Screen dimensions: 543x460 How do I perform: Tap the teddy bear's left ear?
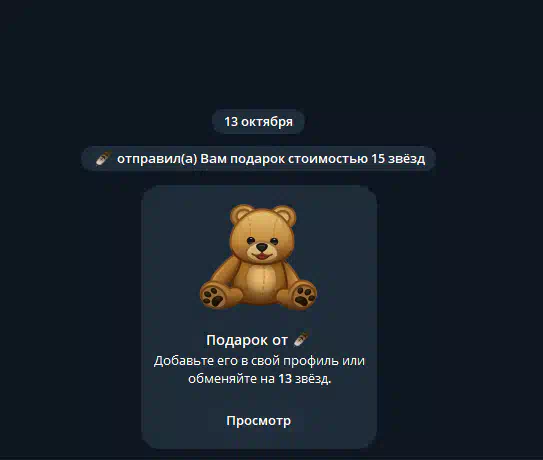click(241, 213)
